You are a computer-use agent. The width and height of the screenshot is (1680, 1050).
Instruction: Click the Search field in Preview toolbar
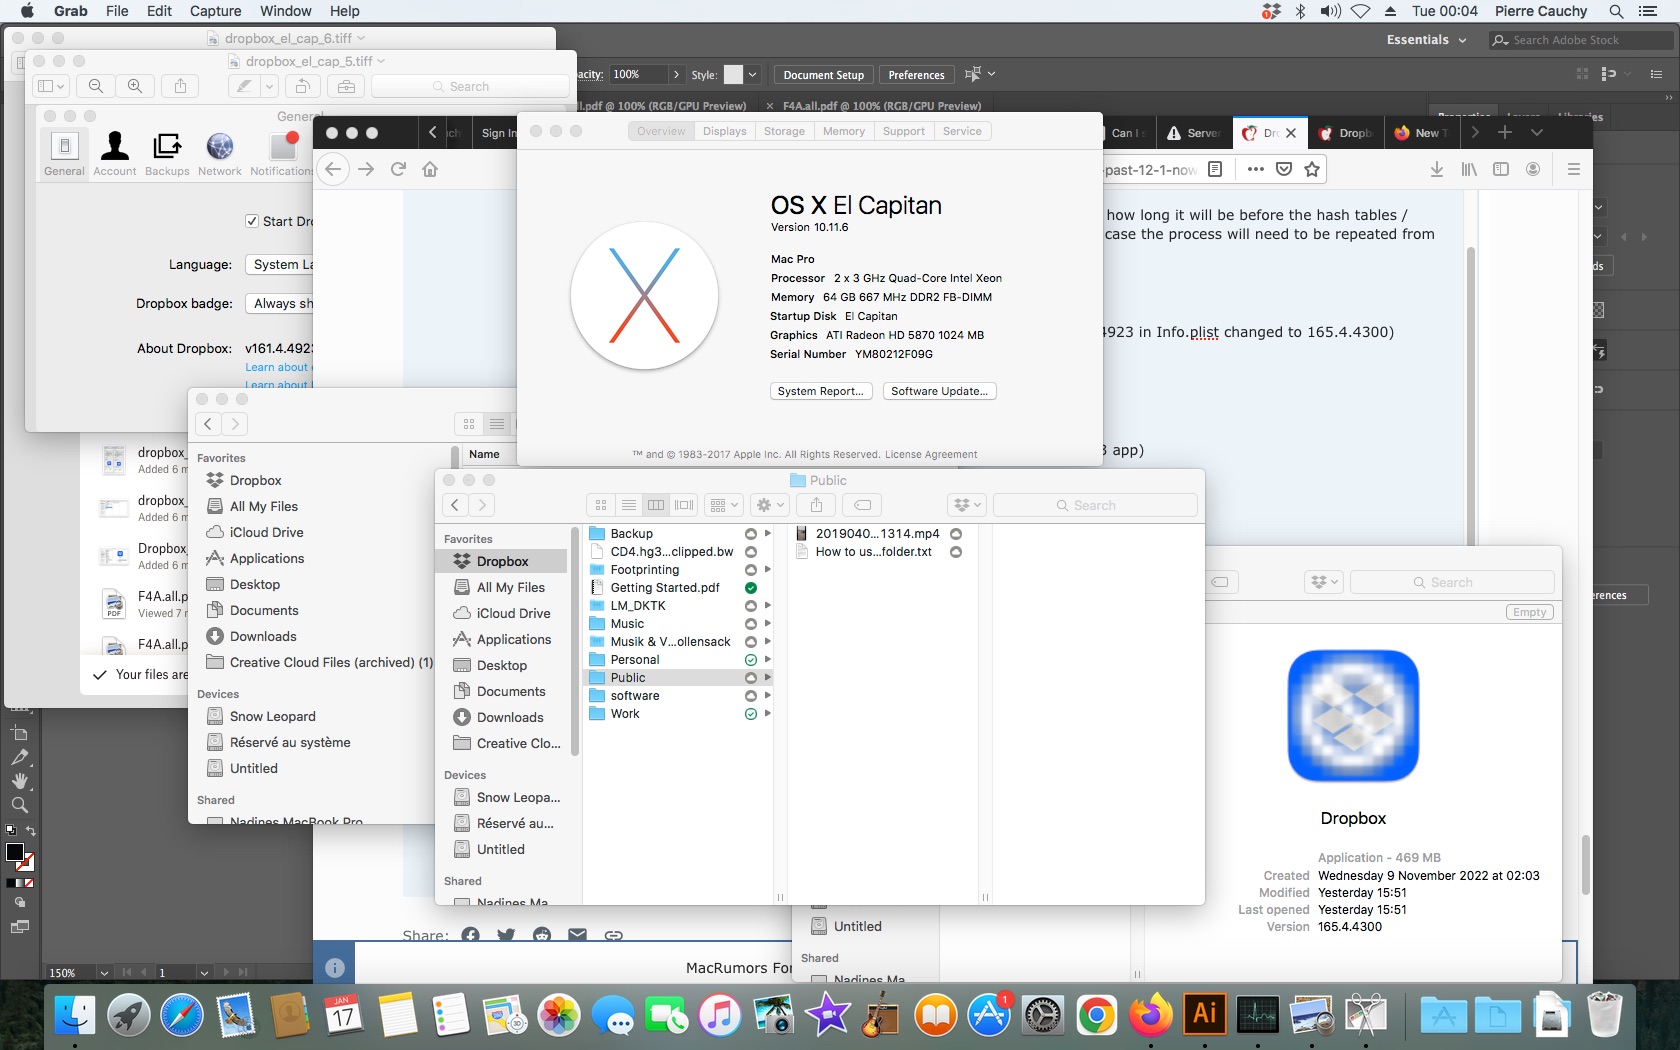coord(470,86)
